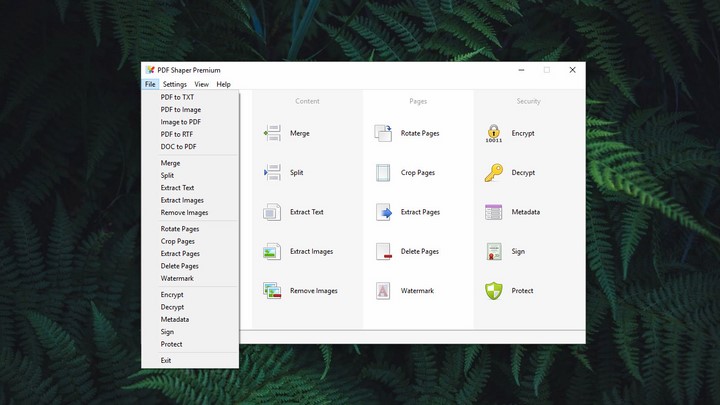Click the Extract Pages arrow icon
Image resolution: width=720 pixels, height=405 pixels.
point(383,212)
